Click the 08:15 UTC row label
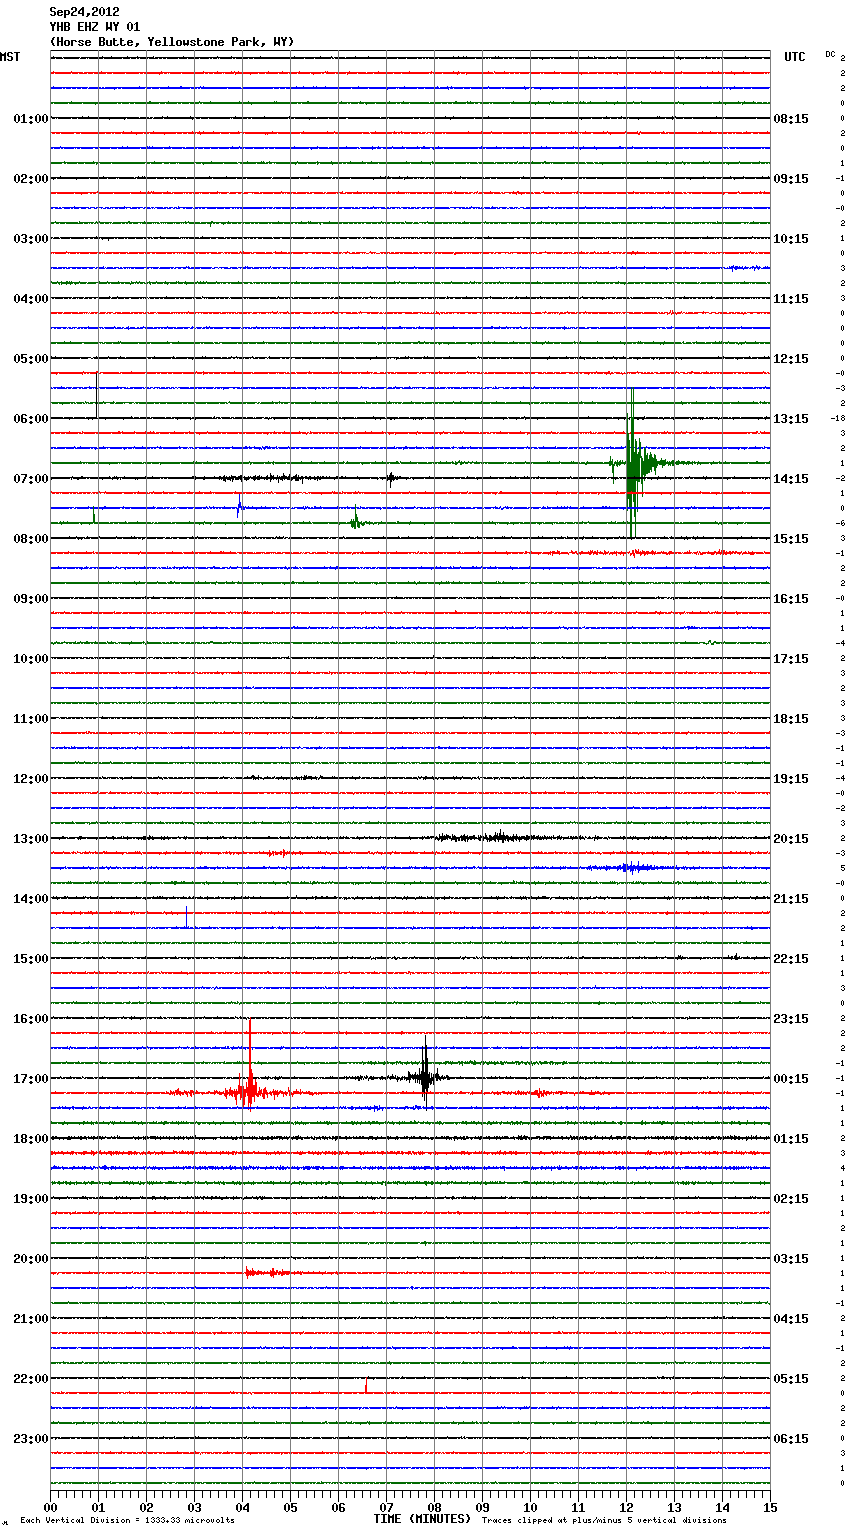The image size is (850, 1534). pyautogui.click(x=791, y=119)
